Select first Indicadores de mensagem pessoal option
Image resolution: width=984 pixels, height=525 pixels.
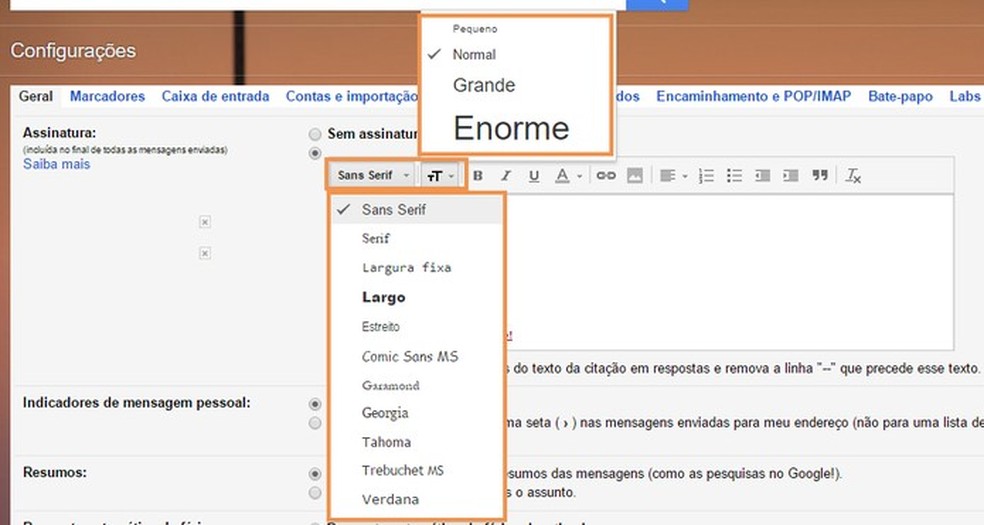click(315, 404)
